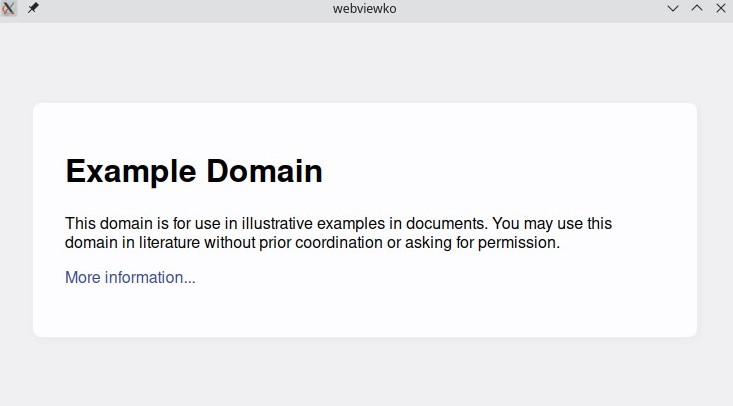This screenshot has height=406, width=733.
Task: Pin window with the pushpin icon
Action: click(33, 8)
